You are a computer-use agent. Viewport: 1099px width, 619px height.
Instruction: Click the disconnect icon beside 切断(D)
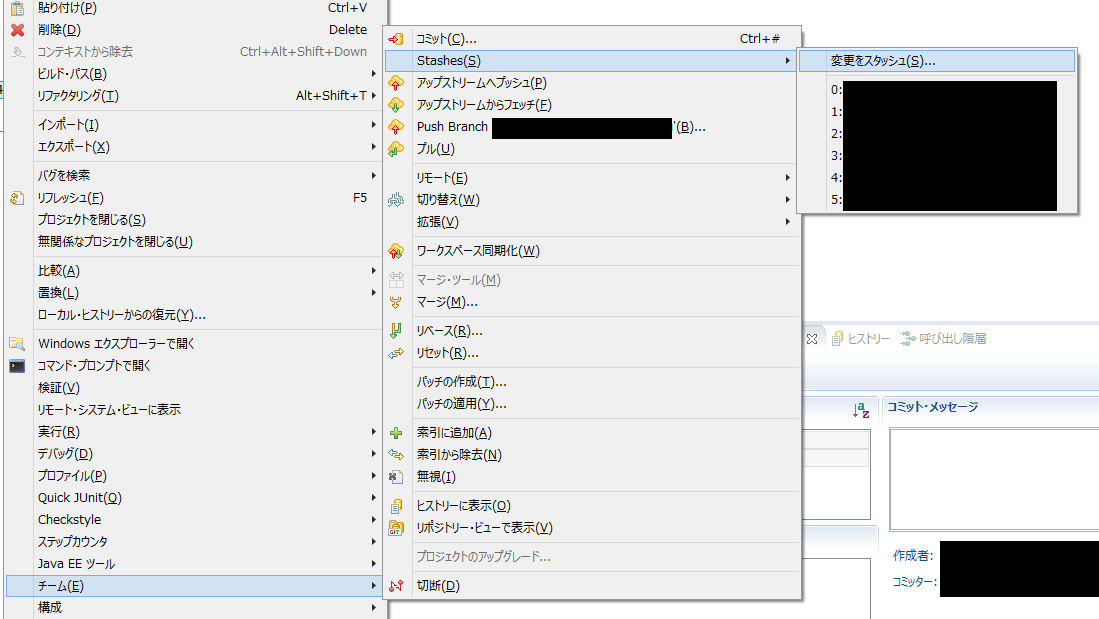coord(396,585)
